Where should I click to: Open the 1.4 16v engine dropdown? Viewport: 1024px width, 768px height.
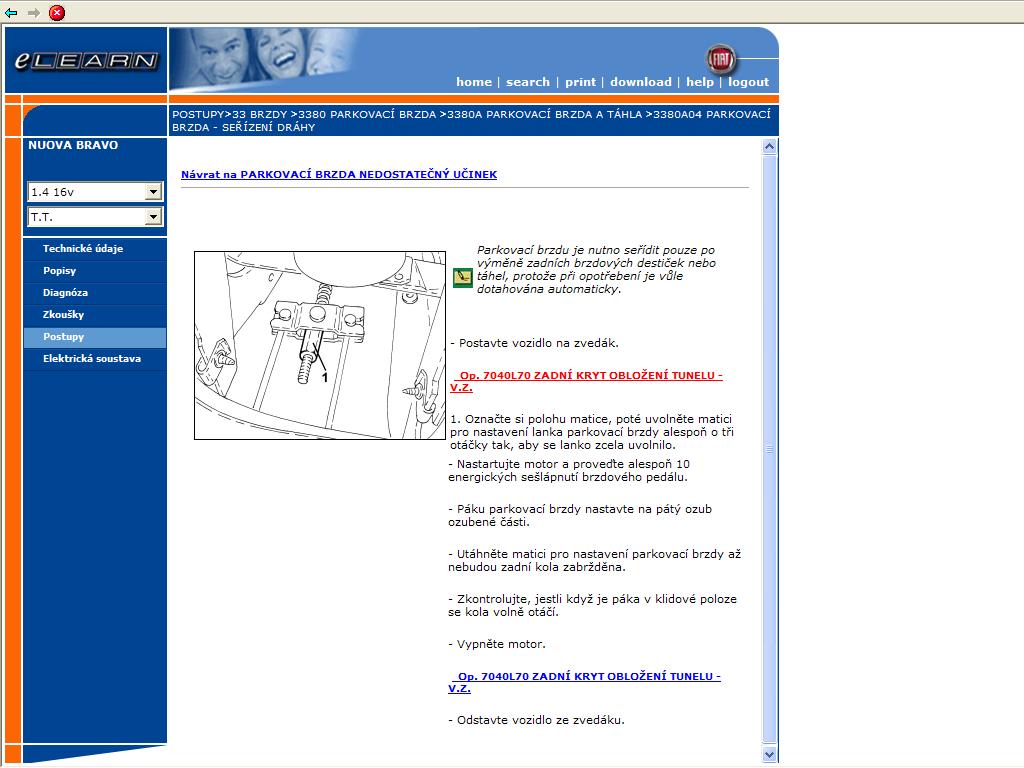[95, 192]
